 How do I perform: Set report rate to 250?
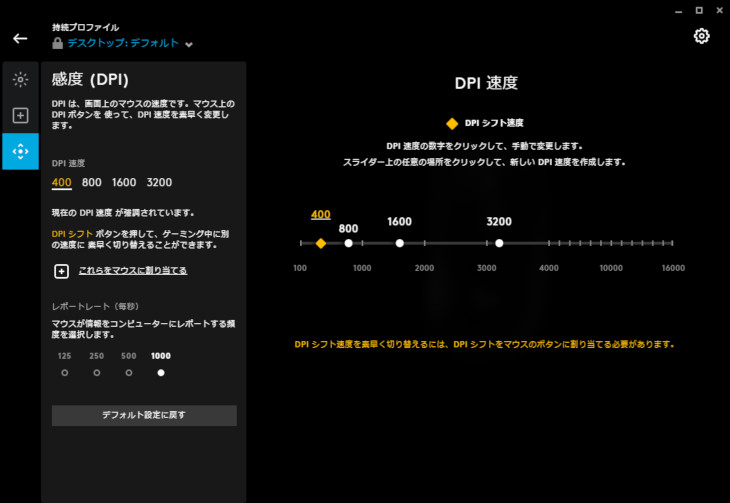[x=96, y=373]
